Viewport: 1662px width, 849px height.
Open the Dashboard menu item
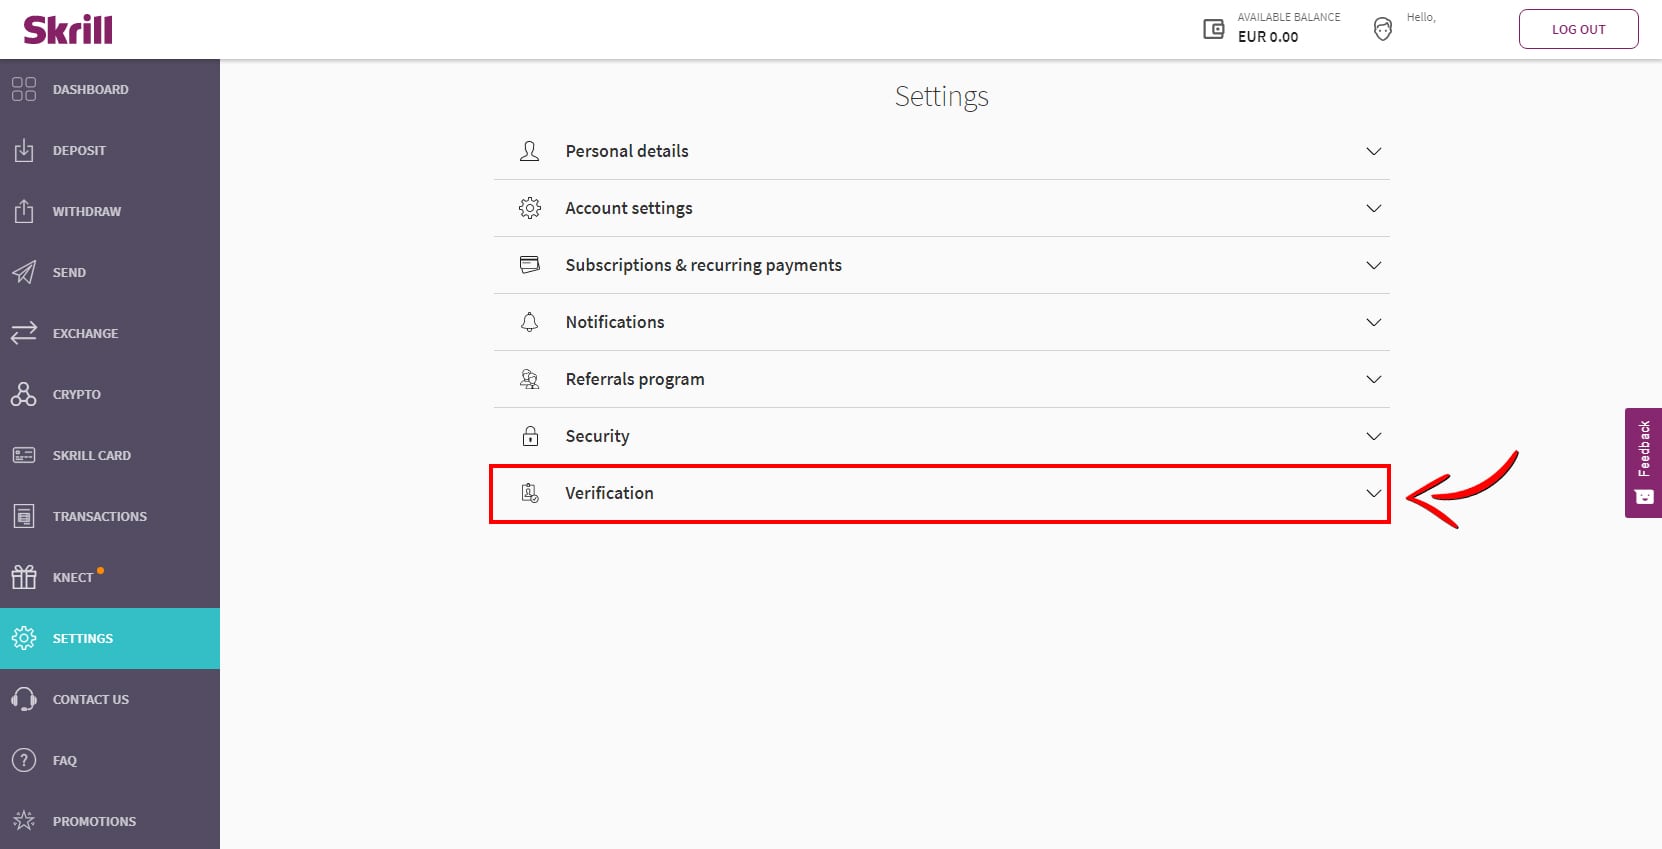tap(110, 89)
